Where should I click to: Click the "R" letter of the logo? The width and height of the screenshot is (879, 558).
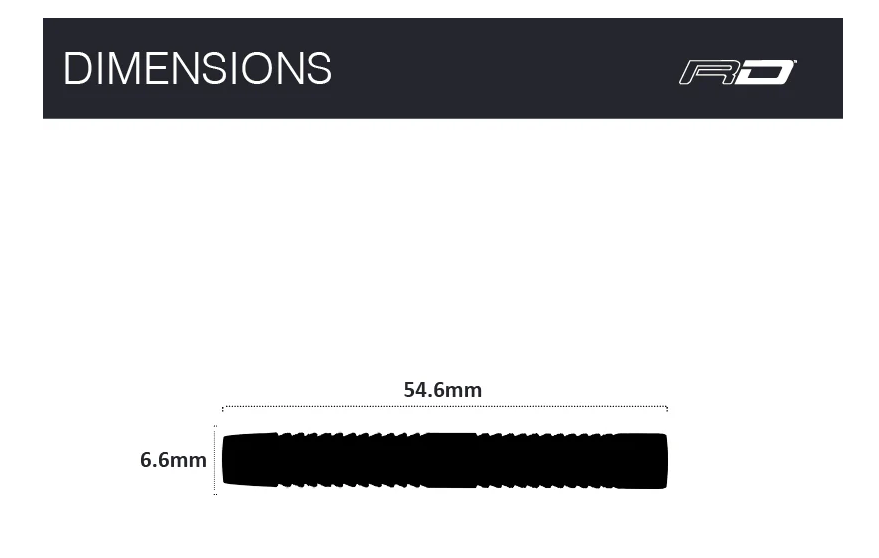point(706,73)
